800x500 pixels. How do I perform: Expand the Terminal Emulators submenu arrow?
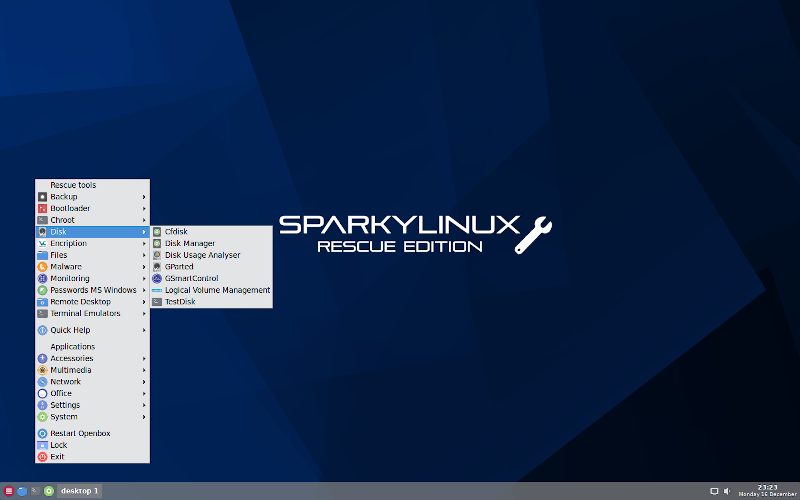coord(144,314)
